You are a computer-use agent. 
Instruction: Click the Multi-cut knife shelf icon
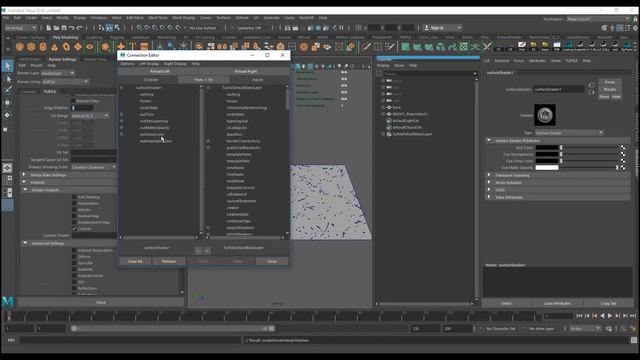(x=366, y=47)
